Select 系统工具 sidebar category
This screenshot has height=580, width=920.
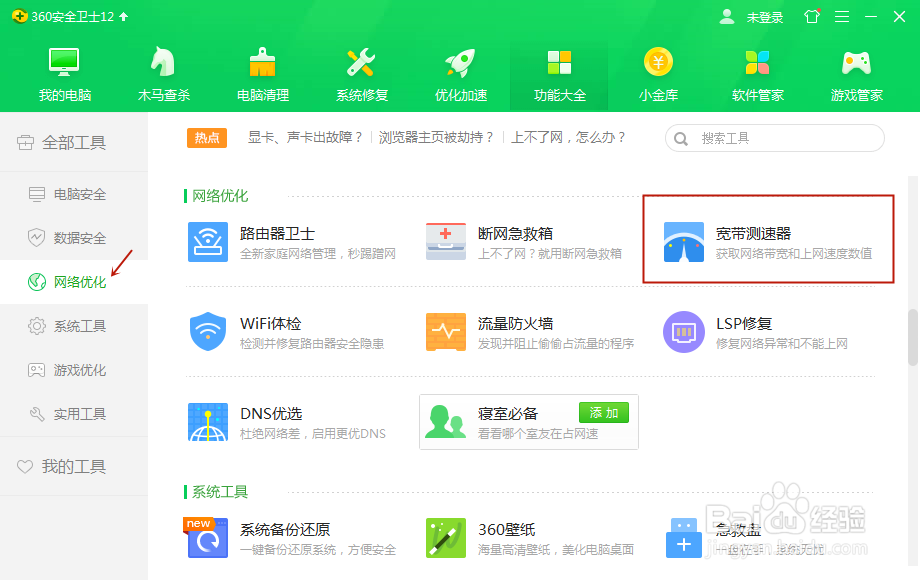click(74, 326)
